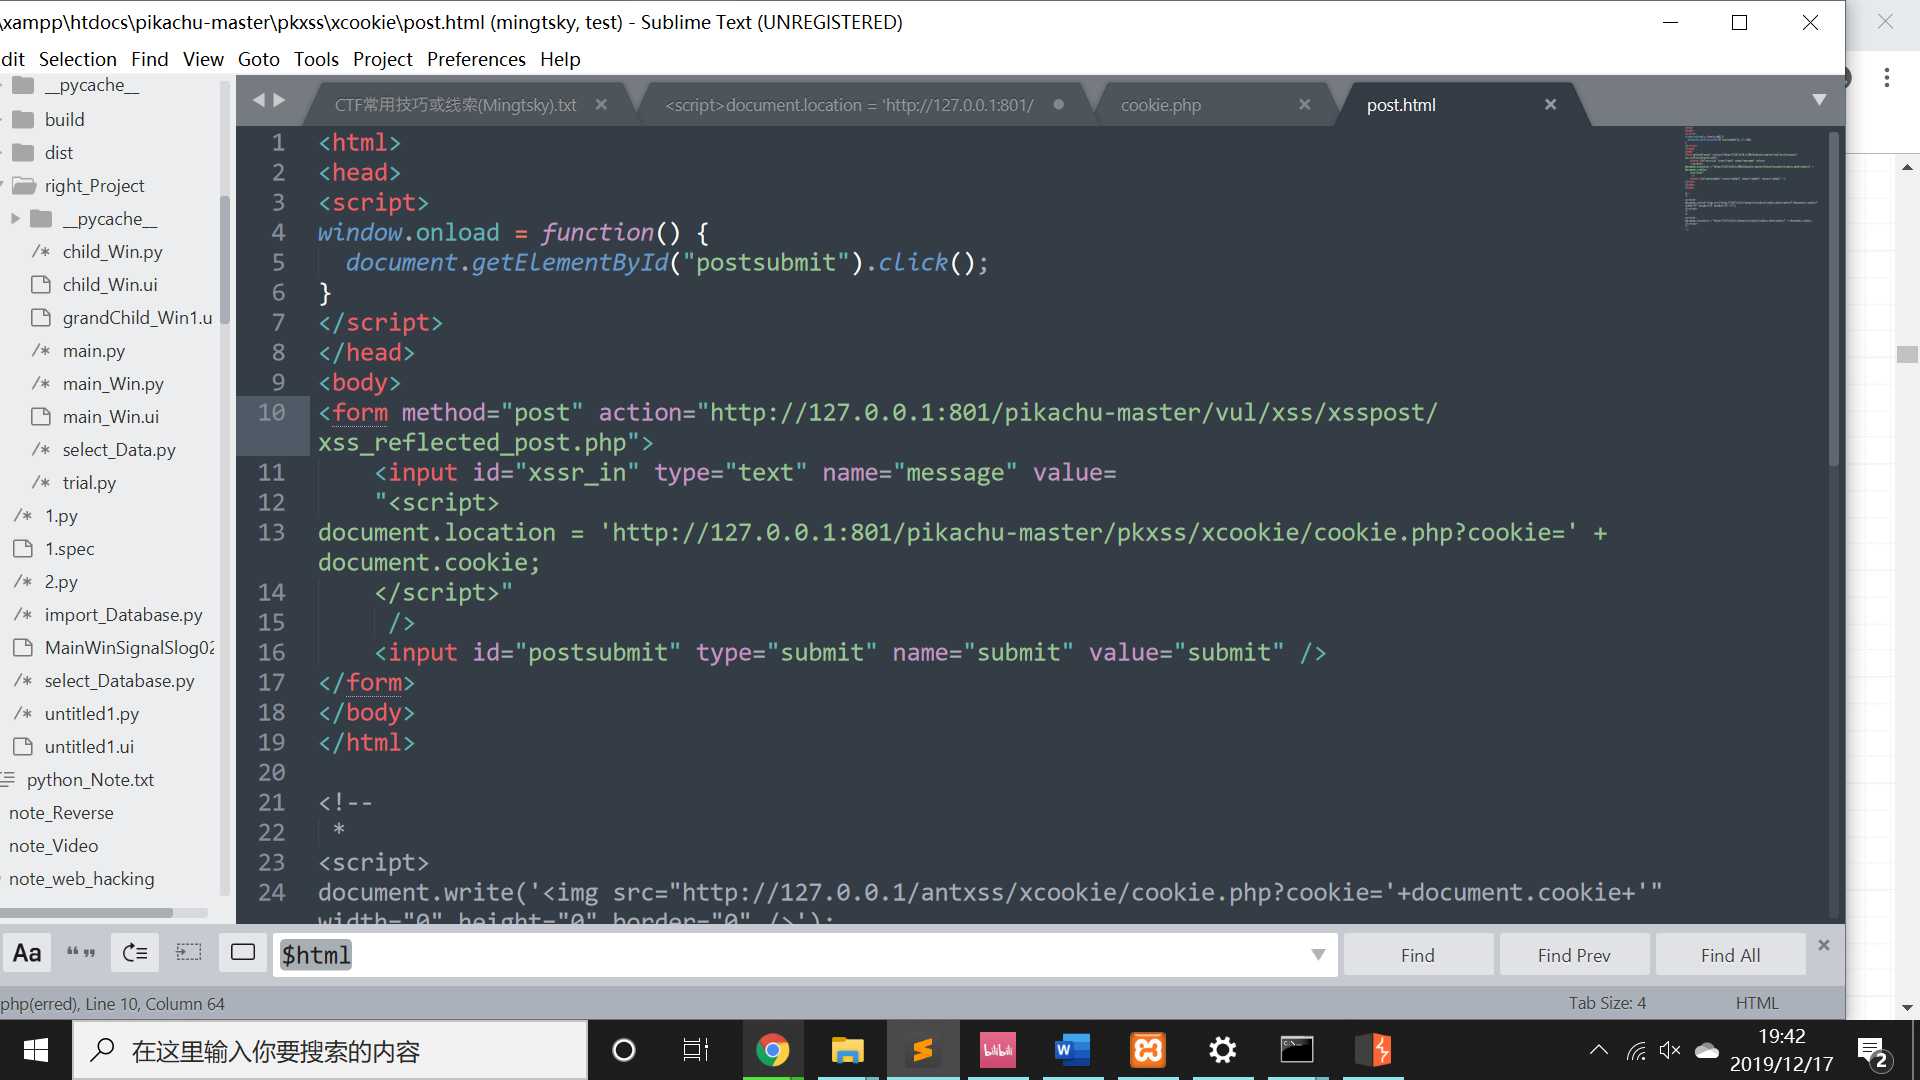Open main.py in sidebar
Viewport: 1920px width, 1080px height.
coord(94,350)
